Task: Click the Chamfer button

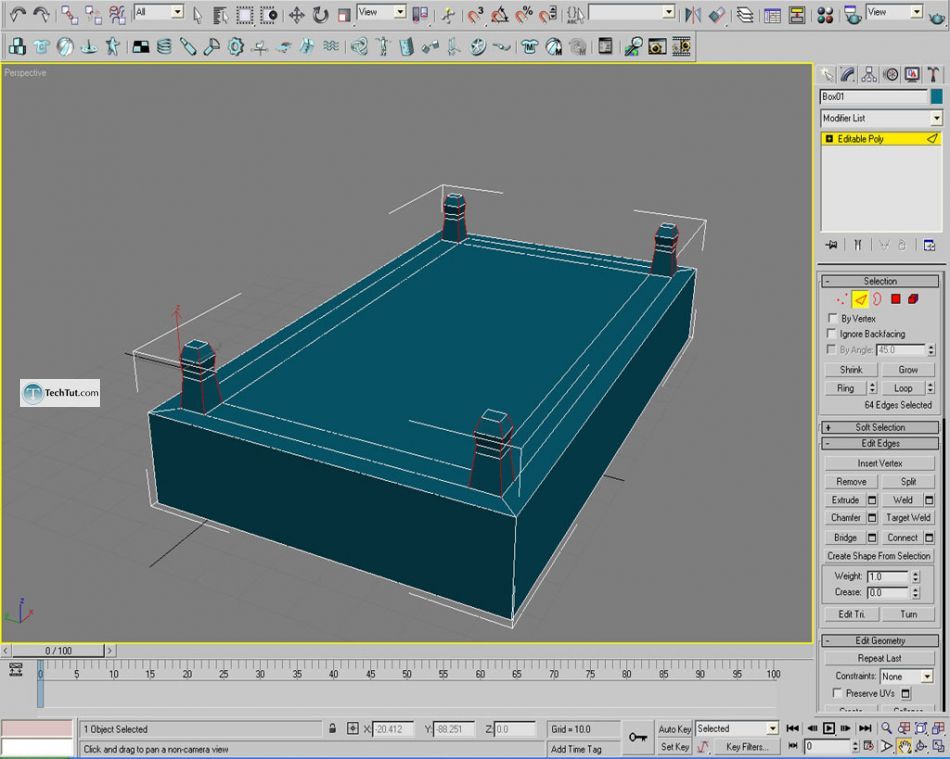Action: point(846,517)
